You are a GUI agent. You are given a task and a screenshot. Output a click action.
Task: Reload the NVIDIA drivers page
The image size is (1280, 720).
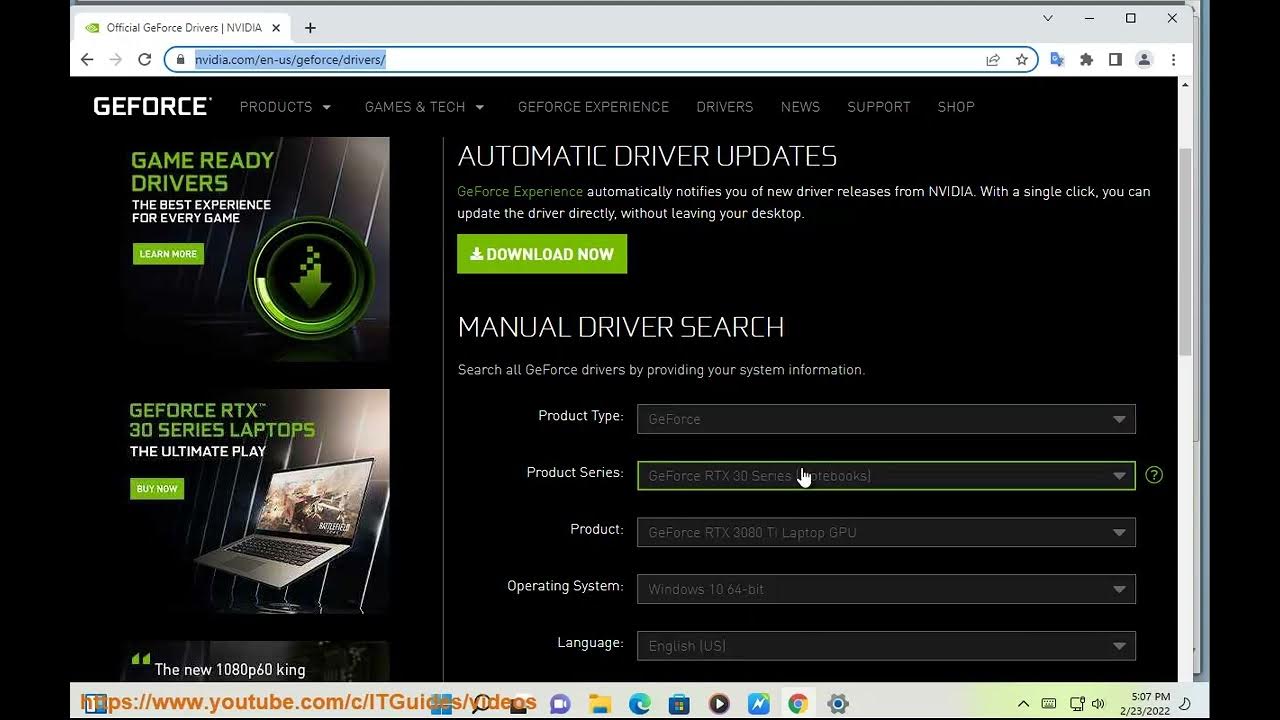[144, 60]
